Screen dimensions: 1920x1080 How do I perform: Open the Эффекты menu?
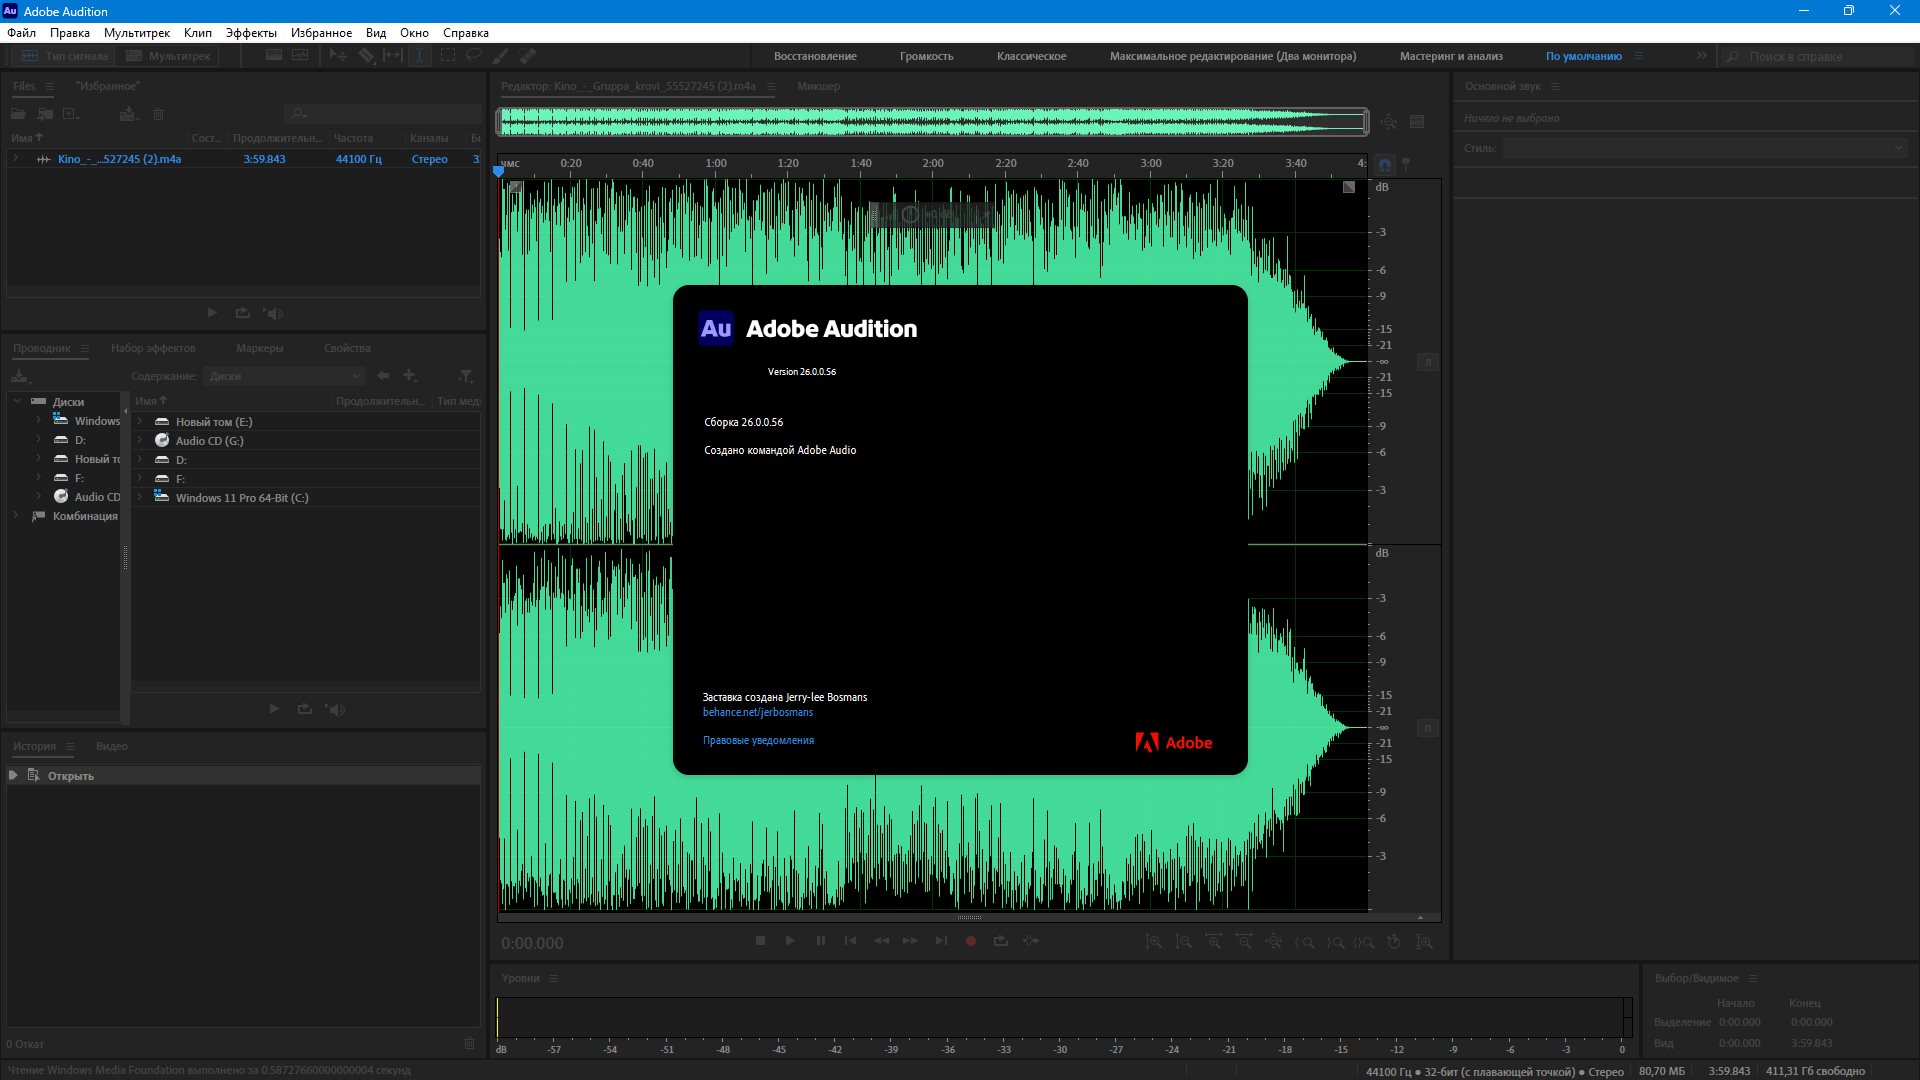coord(250,33)
